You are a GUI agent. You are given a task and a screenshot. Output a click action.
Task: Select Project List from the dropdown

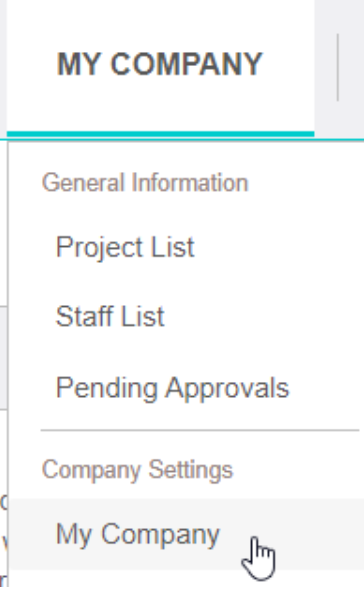pyautogui.click(x=125, y=248)
